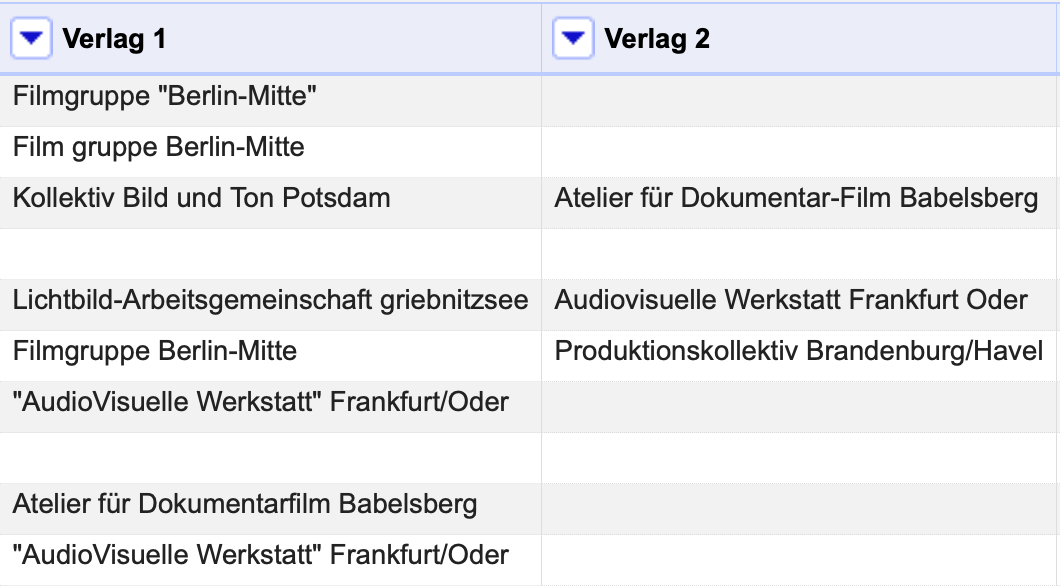Click empty Verlag 2 cell beside Filmgruppe "Berlin-Mitte"
Image resolution: width=1060 pixels, height=588 pixels.
click(x=800, y=98)
